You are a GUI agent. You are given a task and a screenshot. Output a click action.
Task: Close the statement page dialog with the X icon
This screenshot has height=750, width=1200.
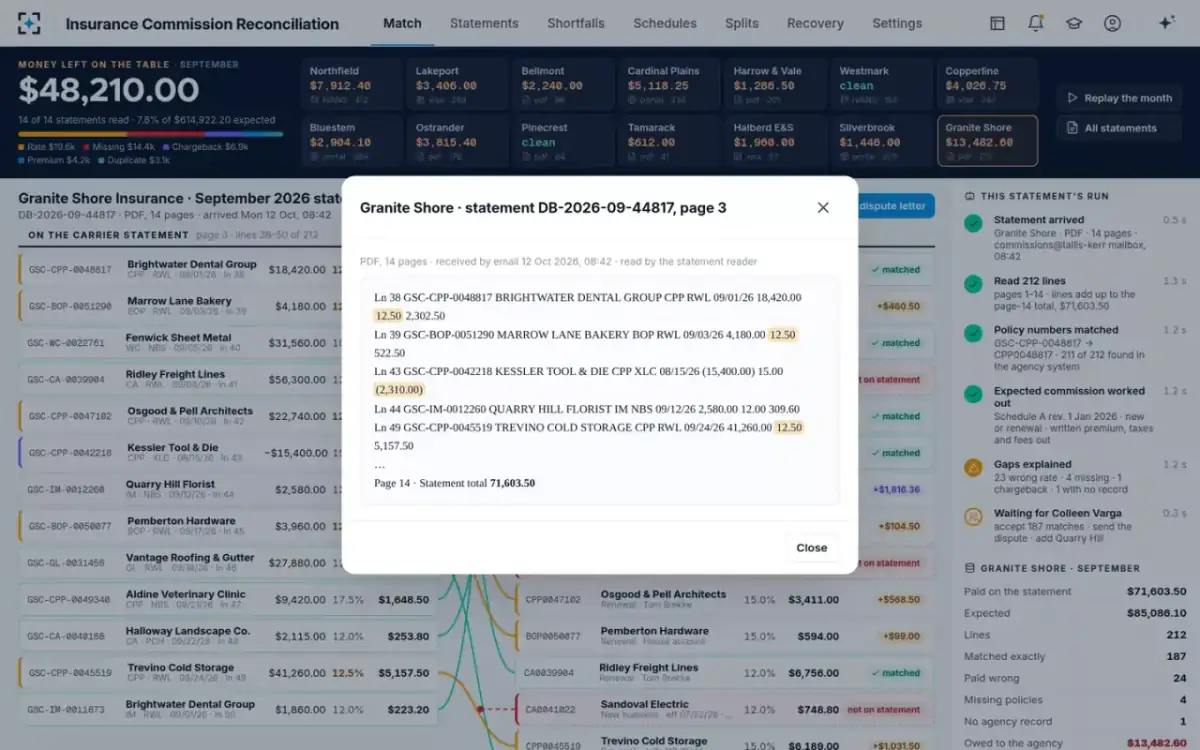pyautogui.click(x=823, y=208)
